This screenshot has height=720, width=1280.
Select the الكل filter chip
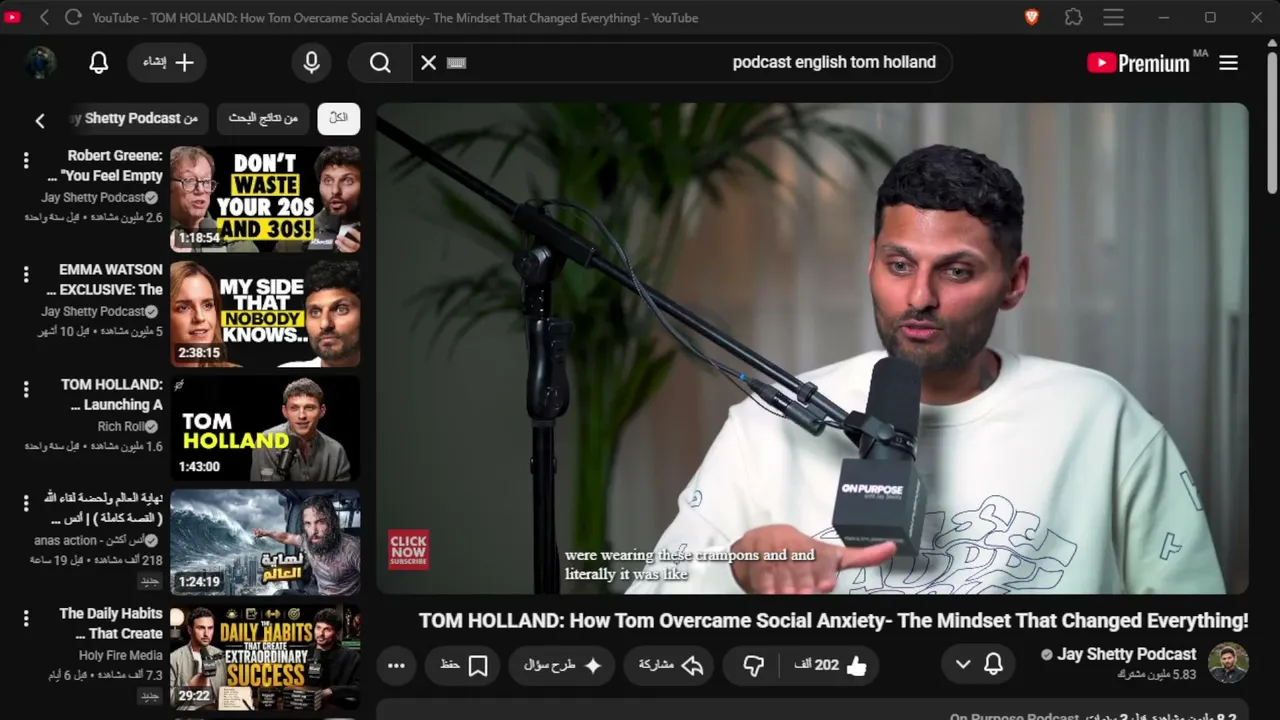(x=338, y=118)
